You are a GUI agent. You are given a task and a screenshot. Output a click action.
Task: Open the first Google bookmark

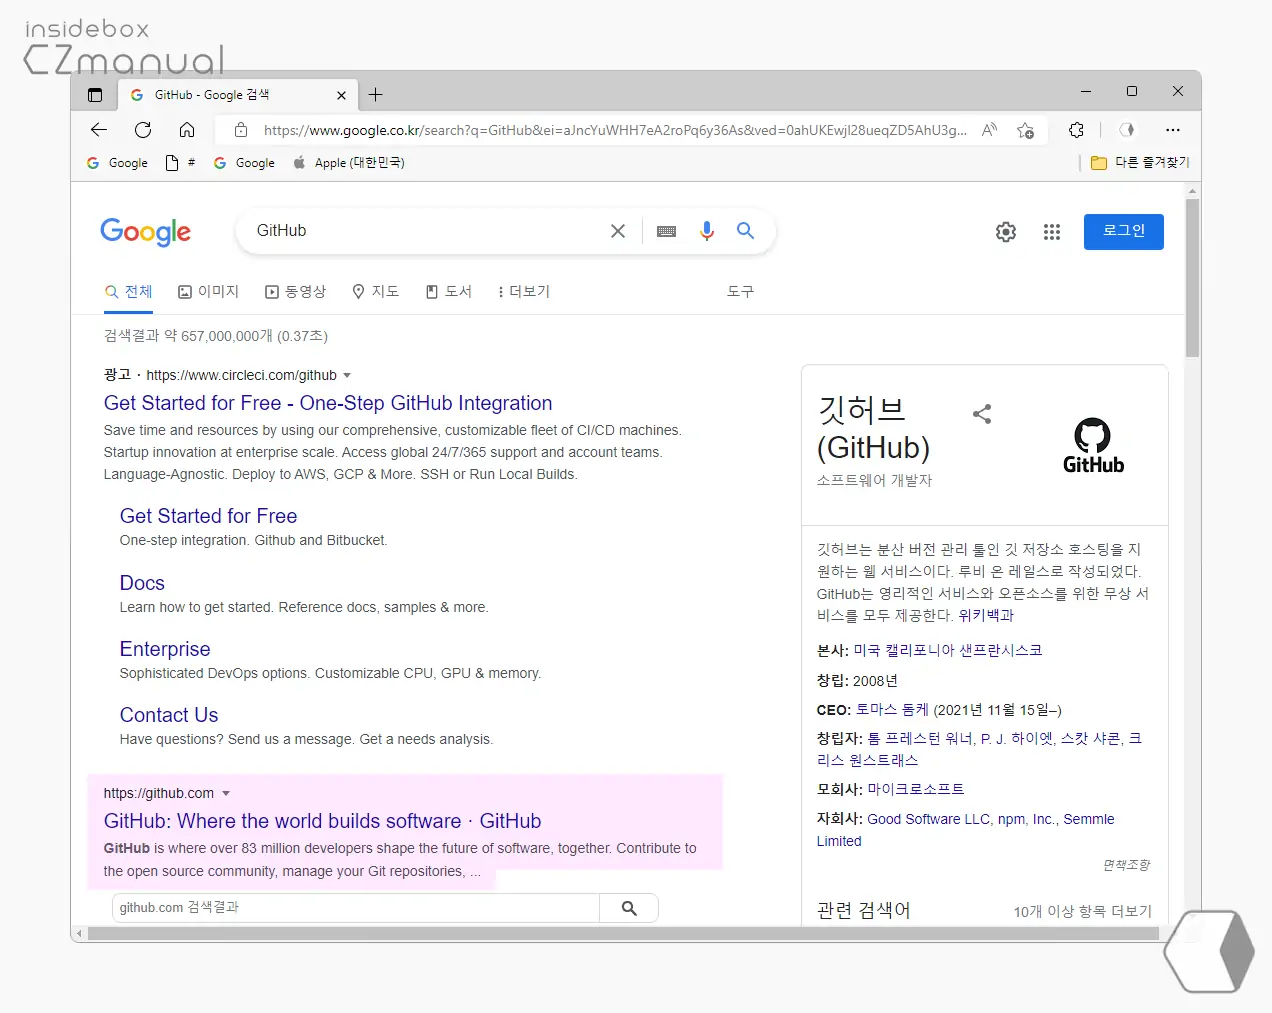click(x=117, y=163)
